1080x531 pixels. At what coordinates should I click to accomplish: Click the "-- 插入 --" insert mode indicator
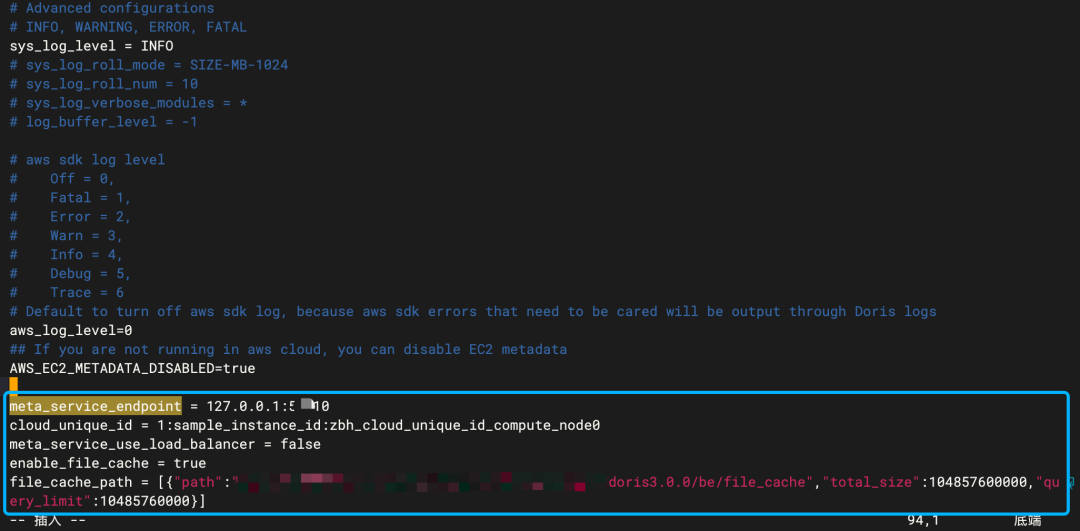[47, 520]
